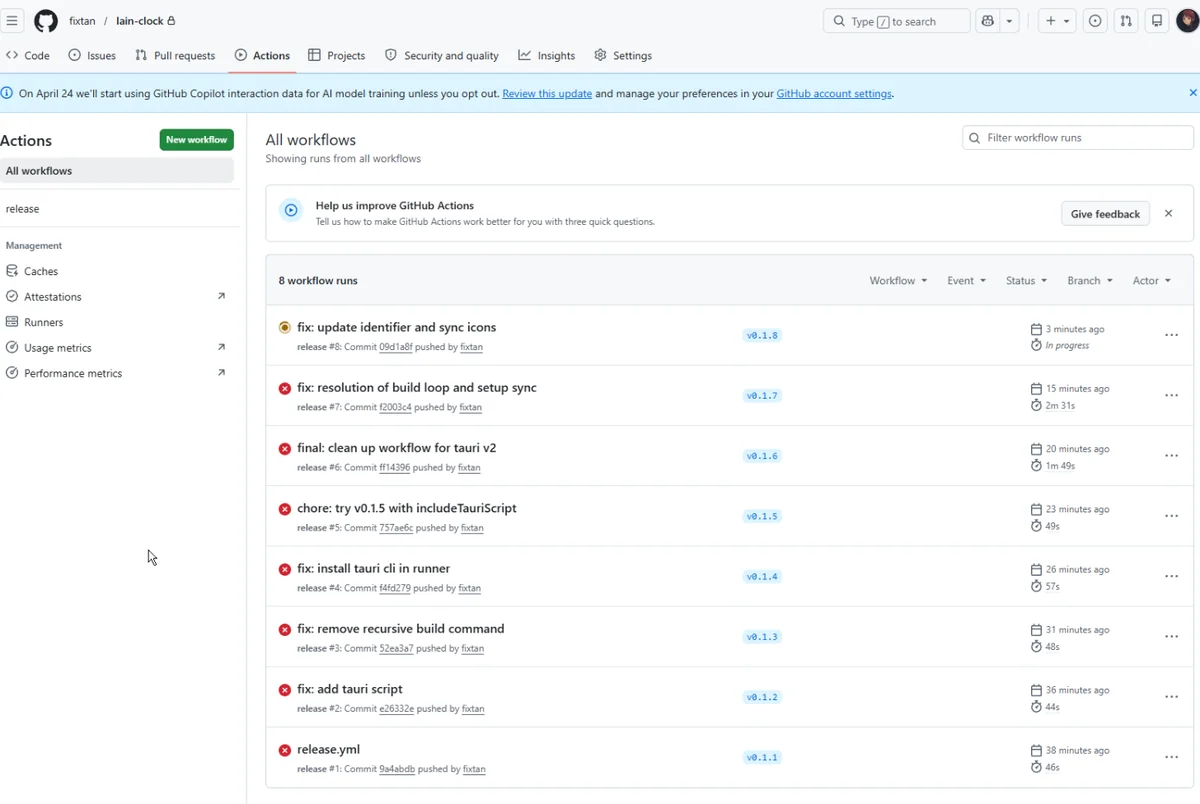
Task: Open the hamburger navigation menu
Action: pos(12,21)
